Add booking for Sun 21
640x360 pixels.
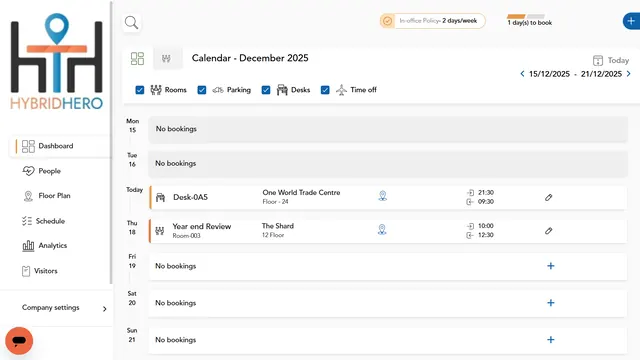[x=551, y=340]
